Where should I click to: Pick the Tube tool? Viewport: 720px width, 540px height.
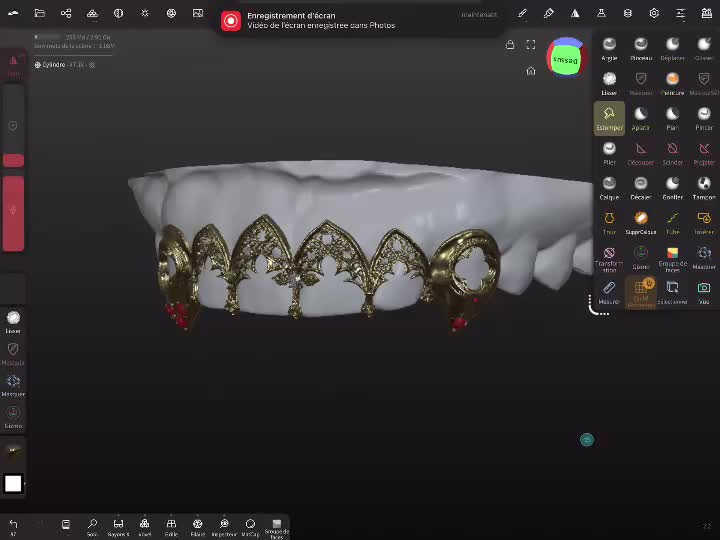(672, 222)
